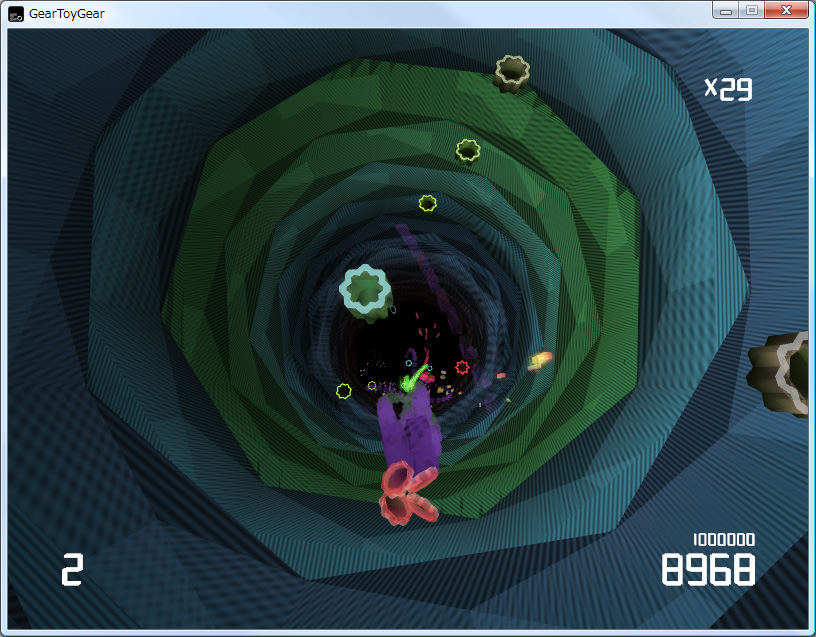Click the large gear at right edge

coord(779,373)
